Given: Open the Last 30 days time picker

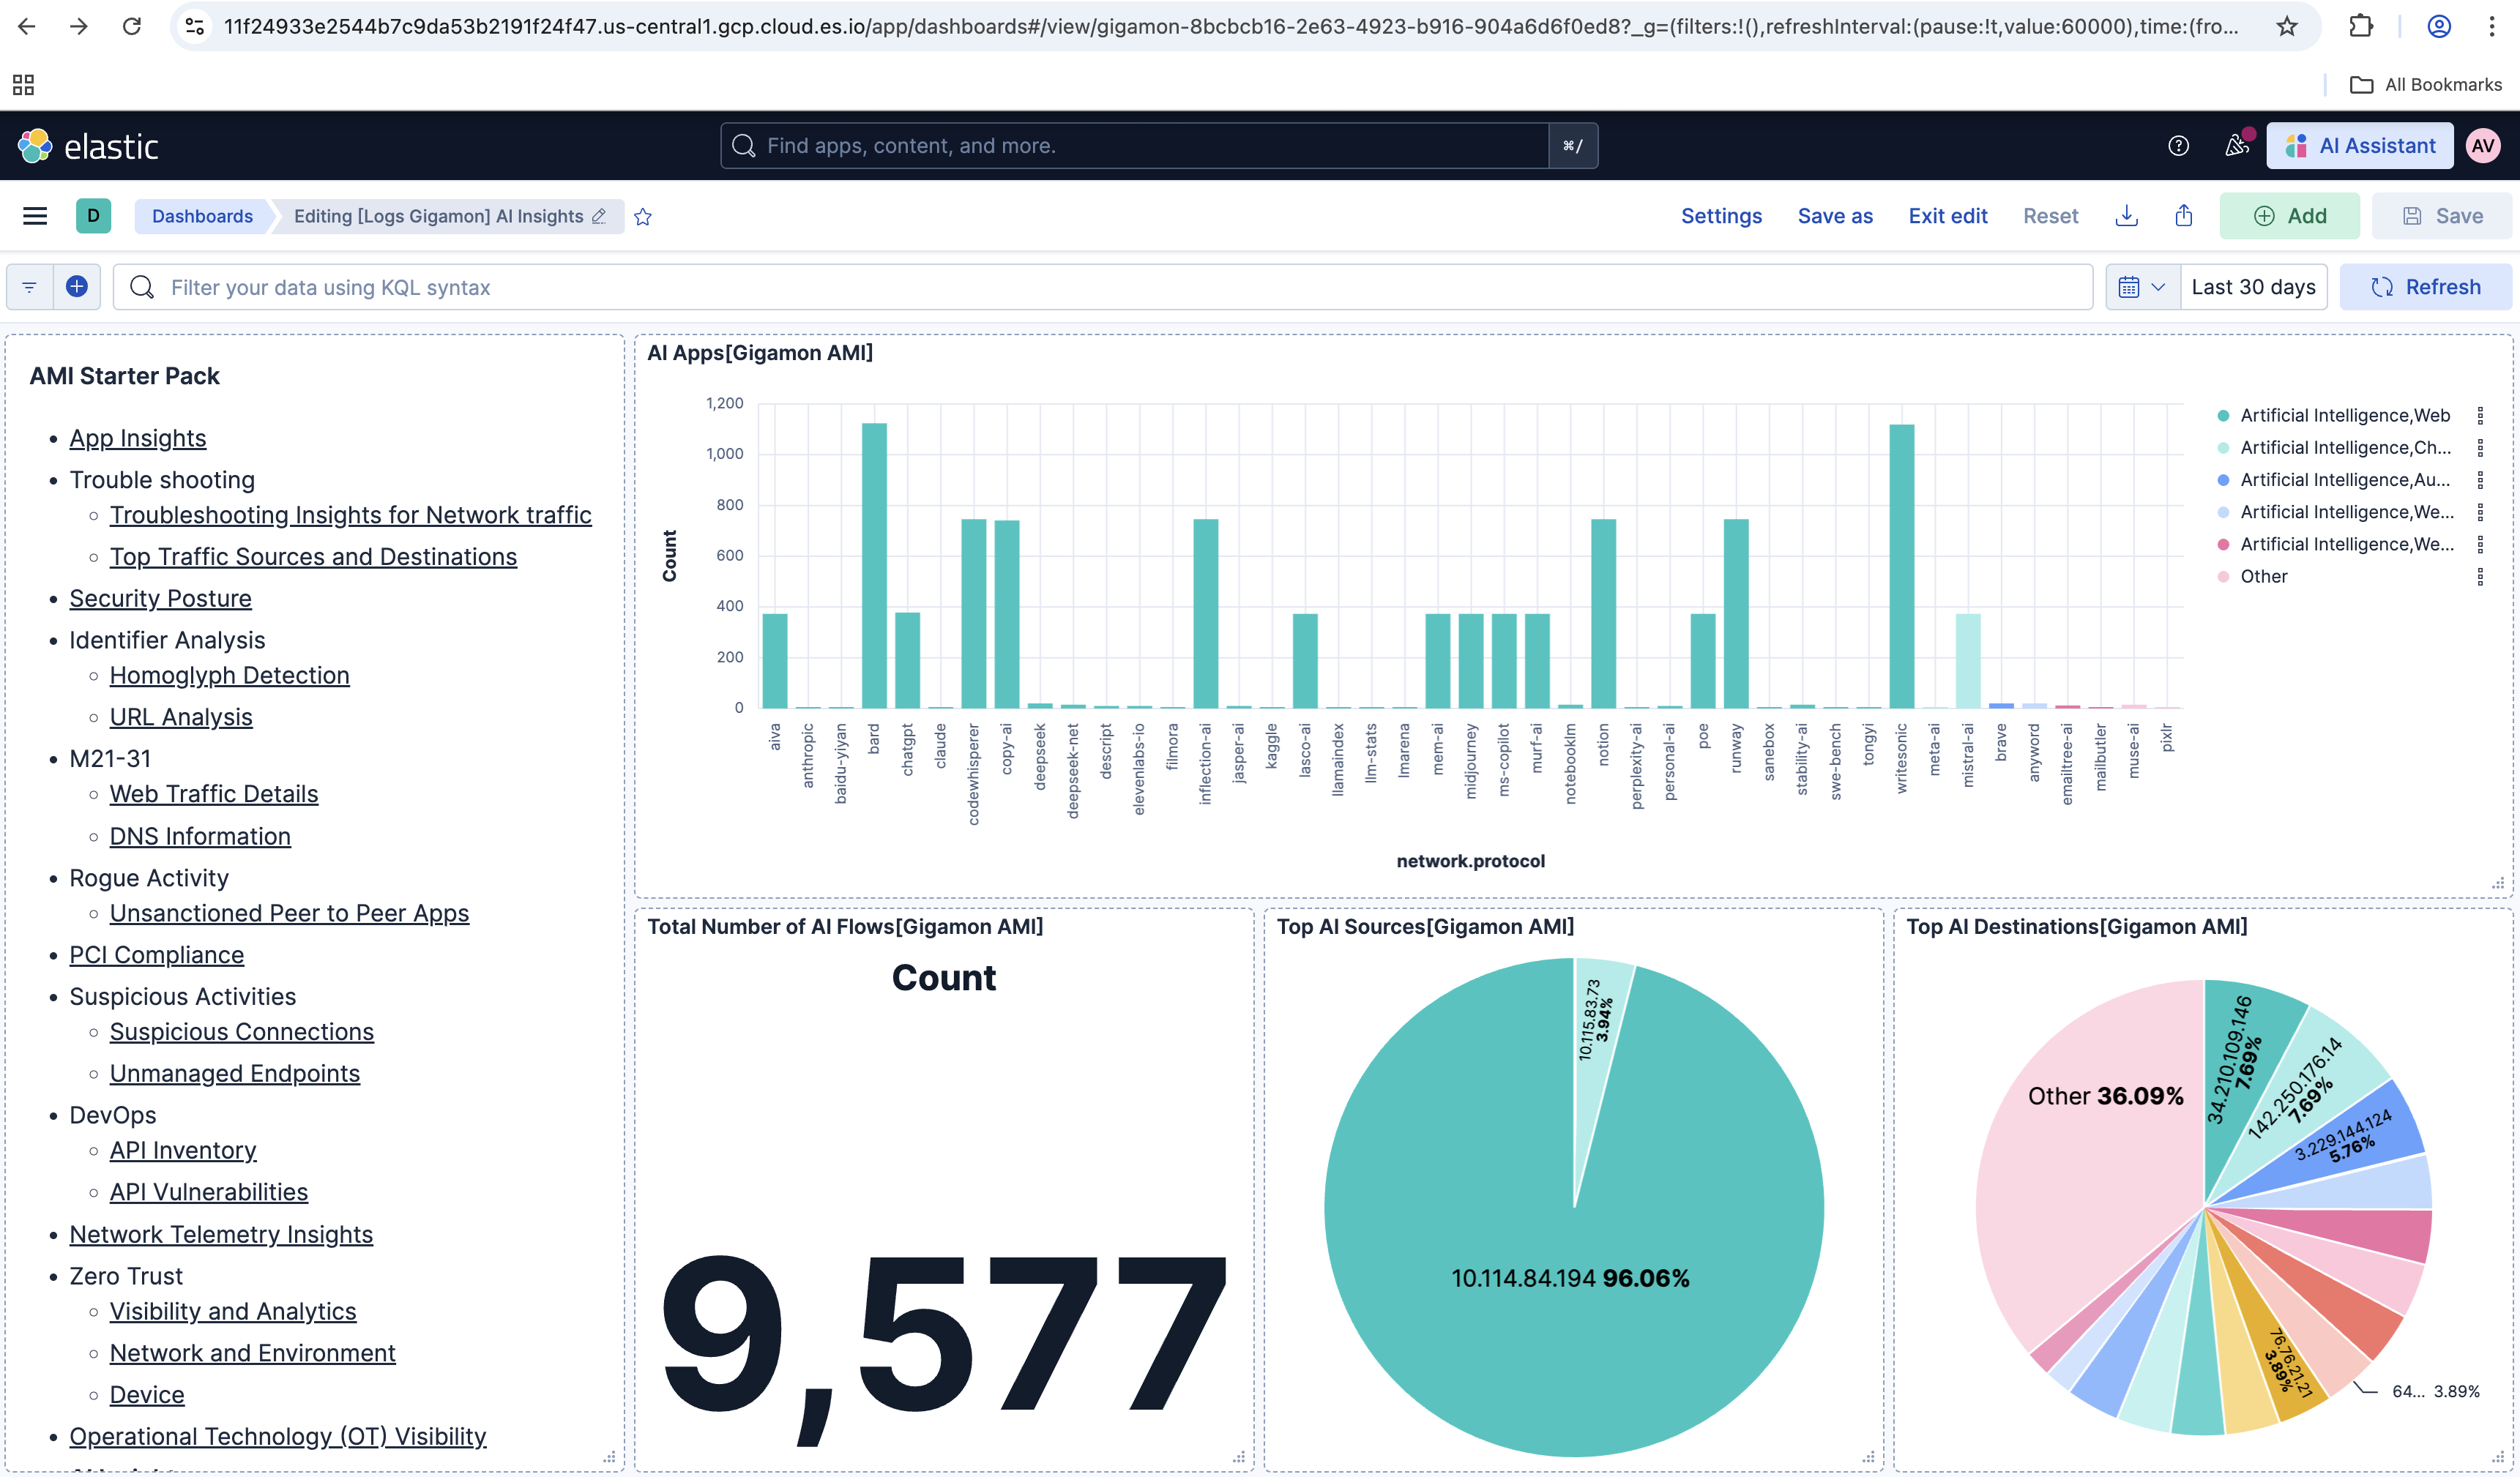Looking at the screenshot, I should (2253, 287).
